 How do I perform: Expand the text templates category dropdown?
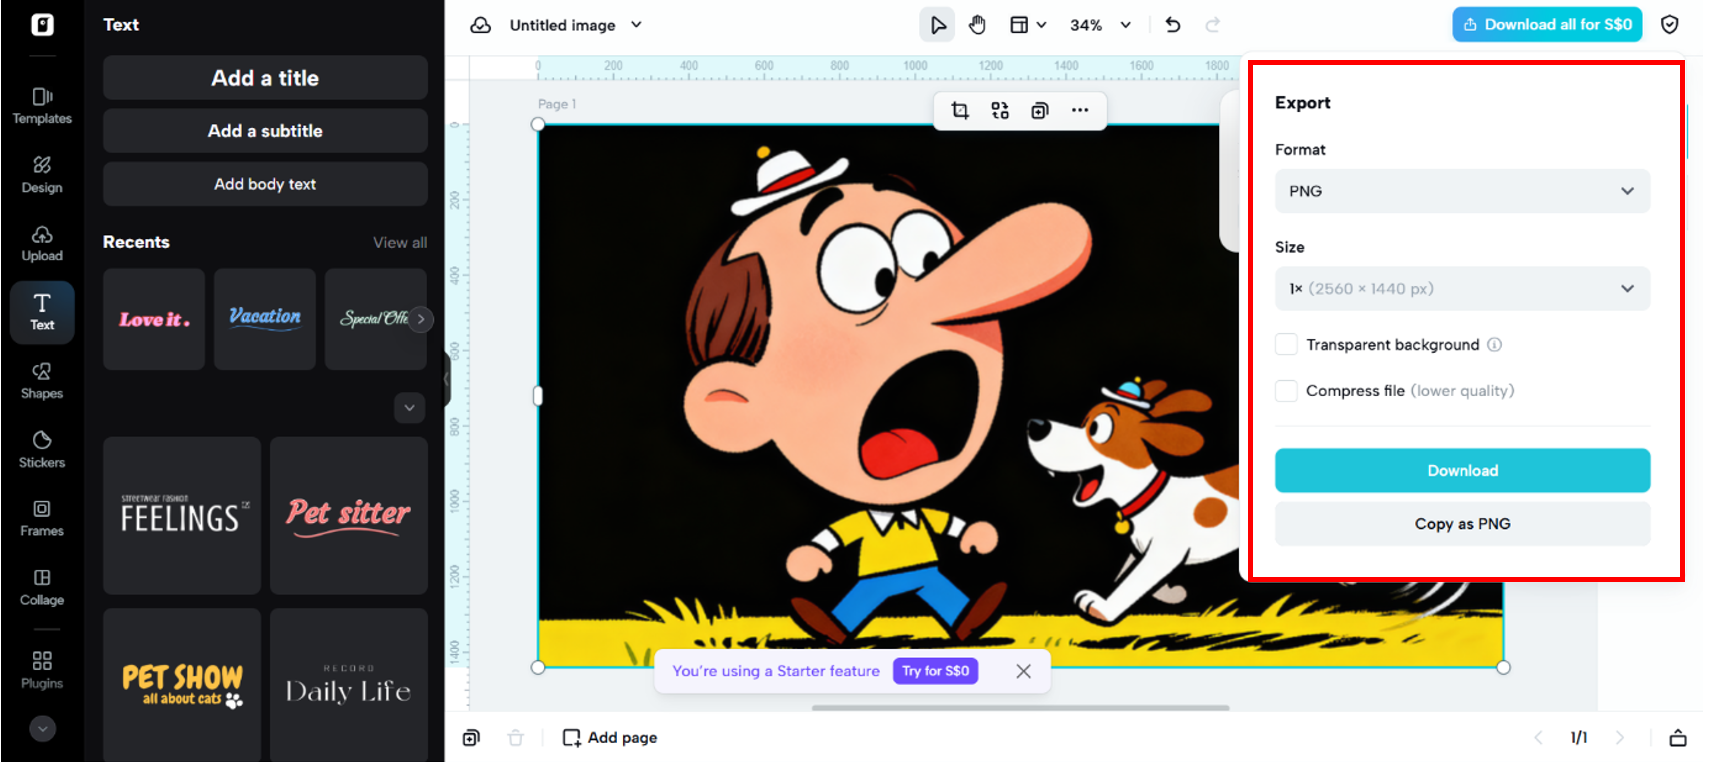pyautogui.click(x=409, y=407)
